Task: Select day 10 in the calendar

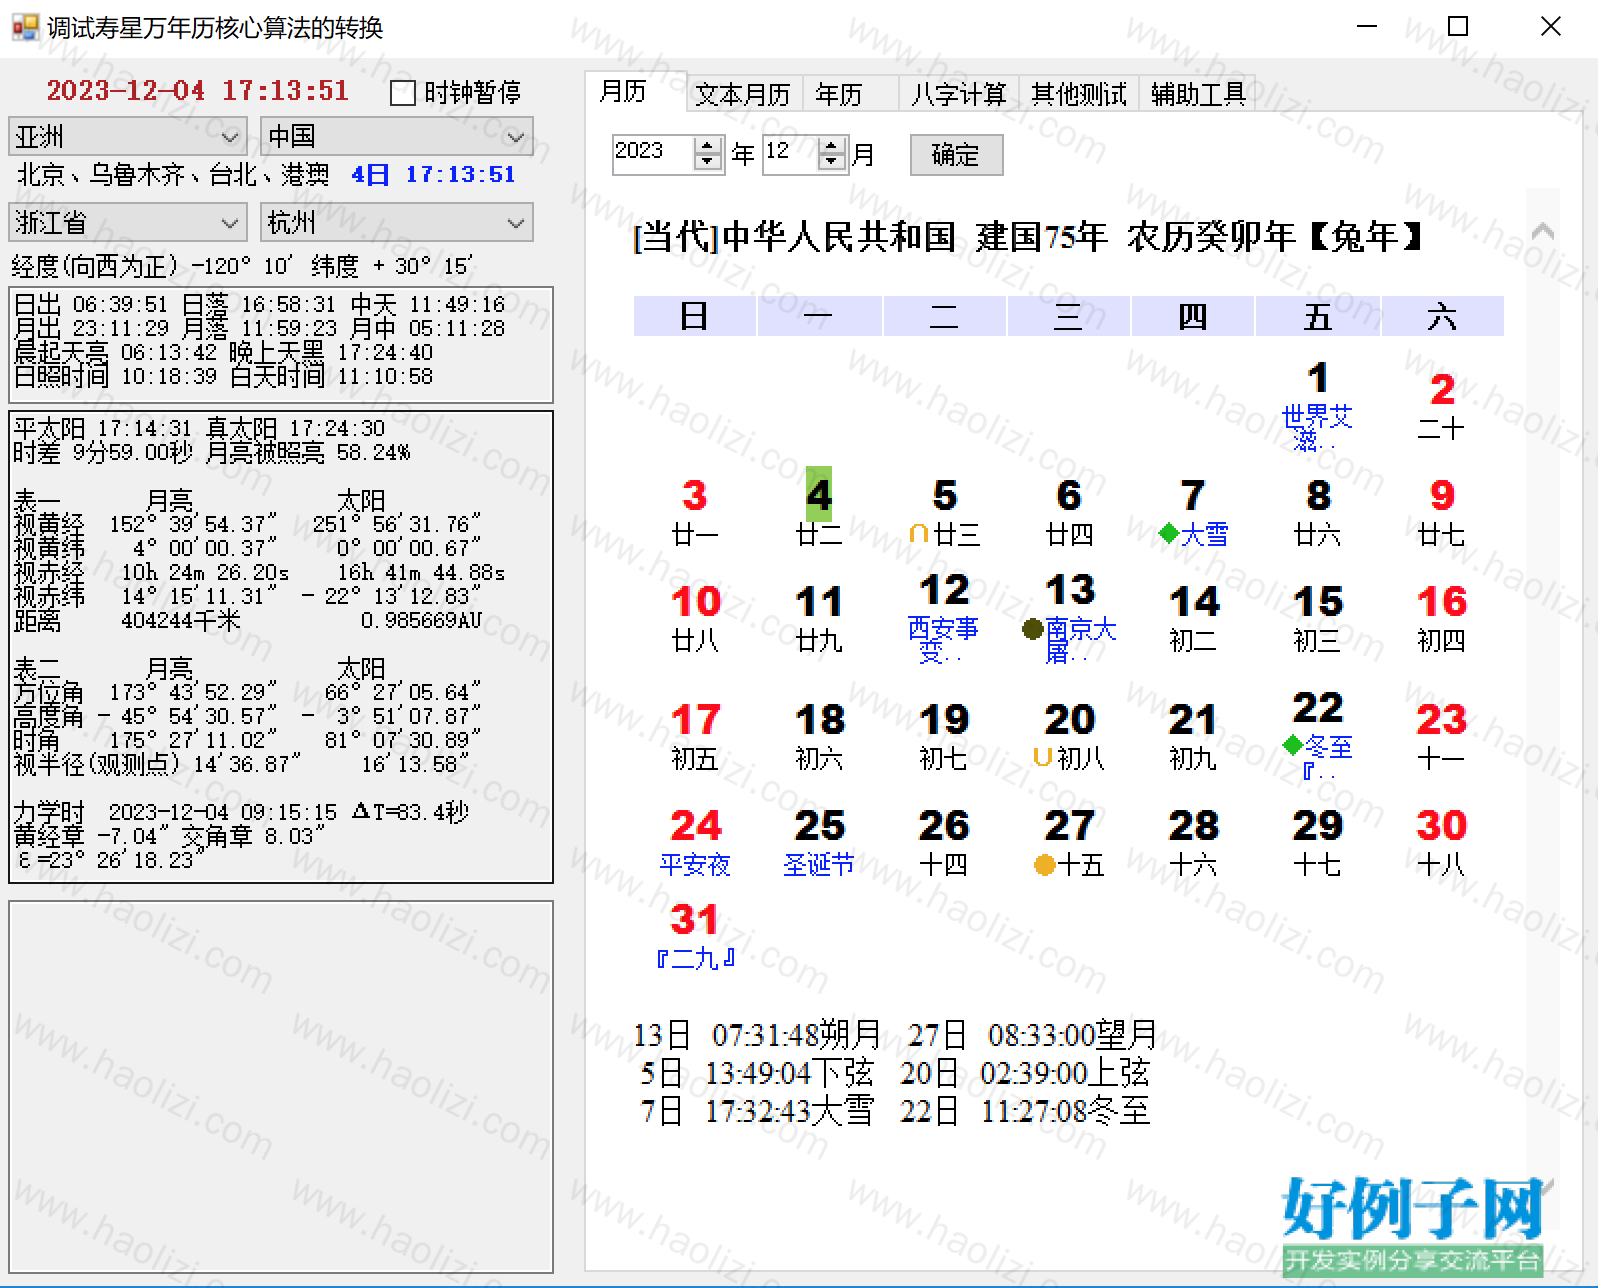Action: pyautogui.click(x=695, y=601)
